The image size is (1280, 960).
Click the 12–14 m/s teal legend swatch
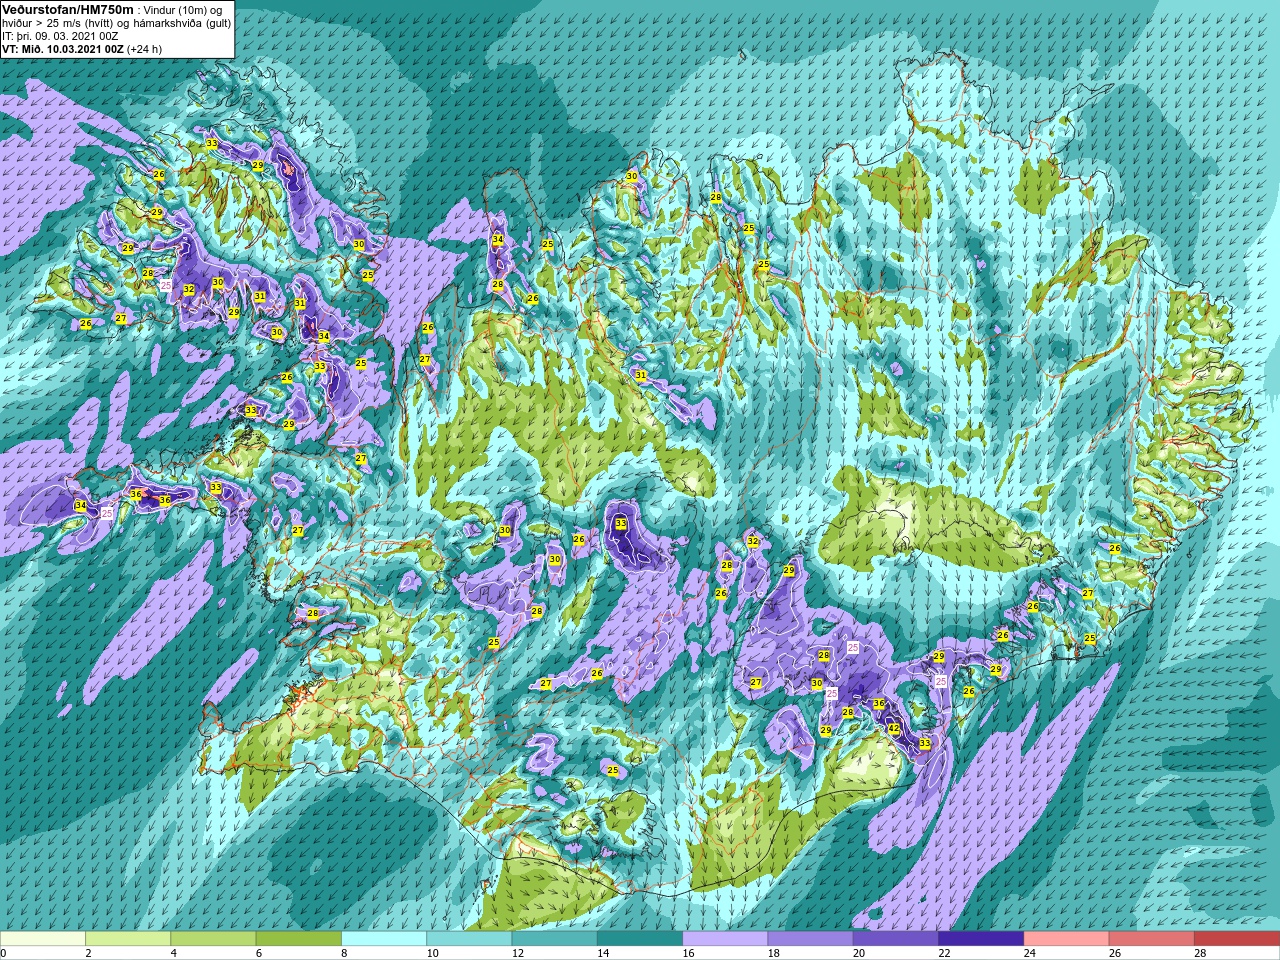coord(554,939)
